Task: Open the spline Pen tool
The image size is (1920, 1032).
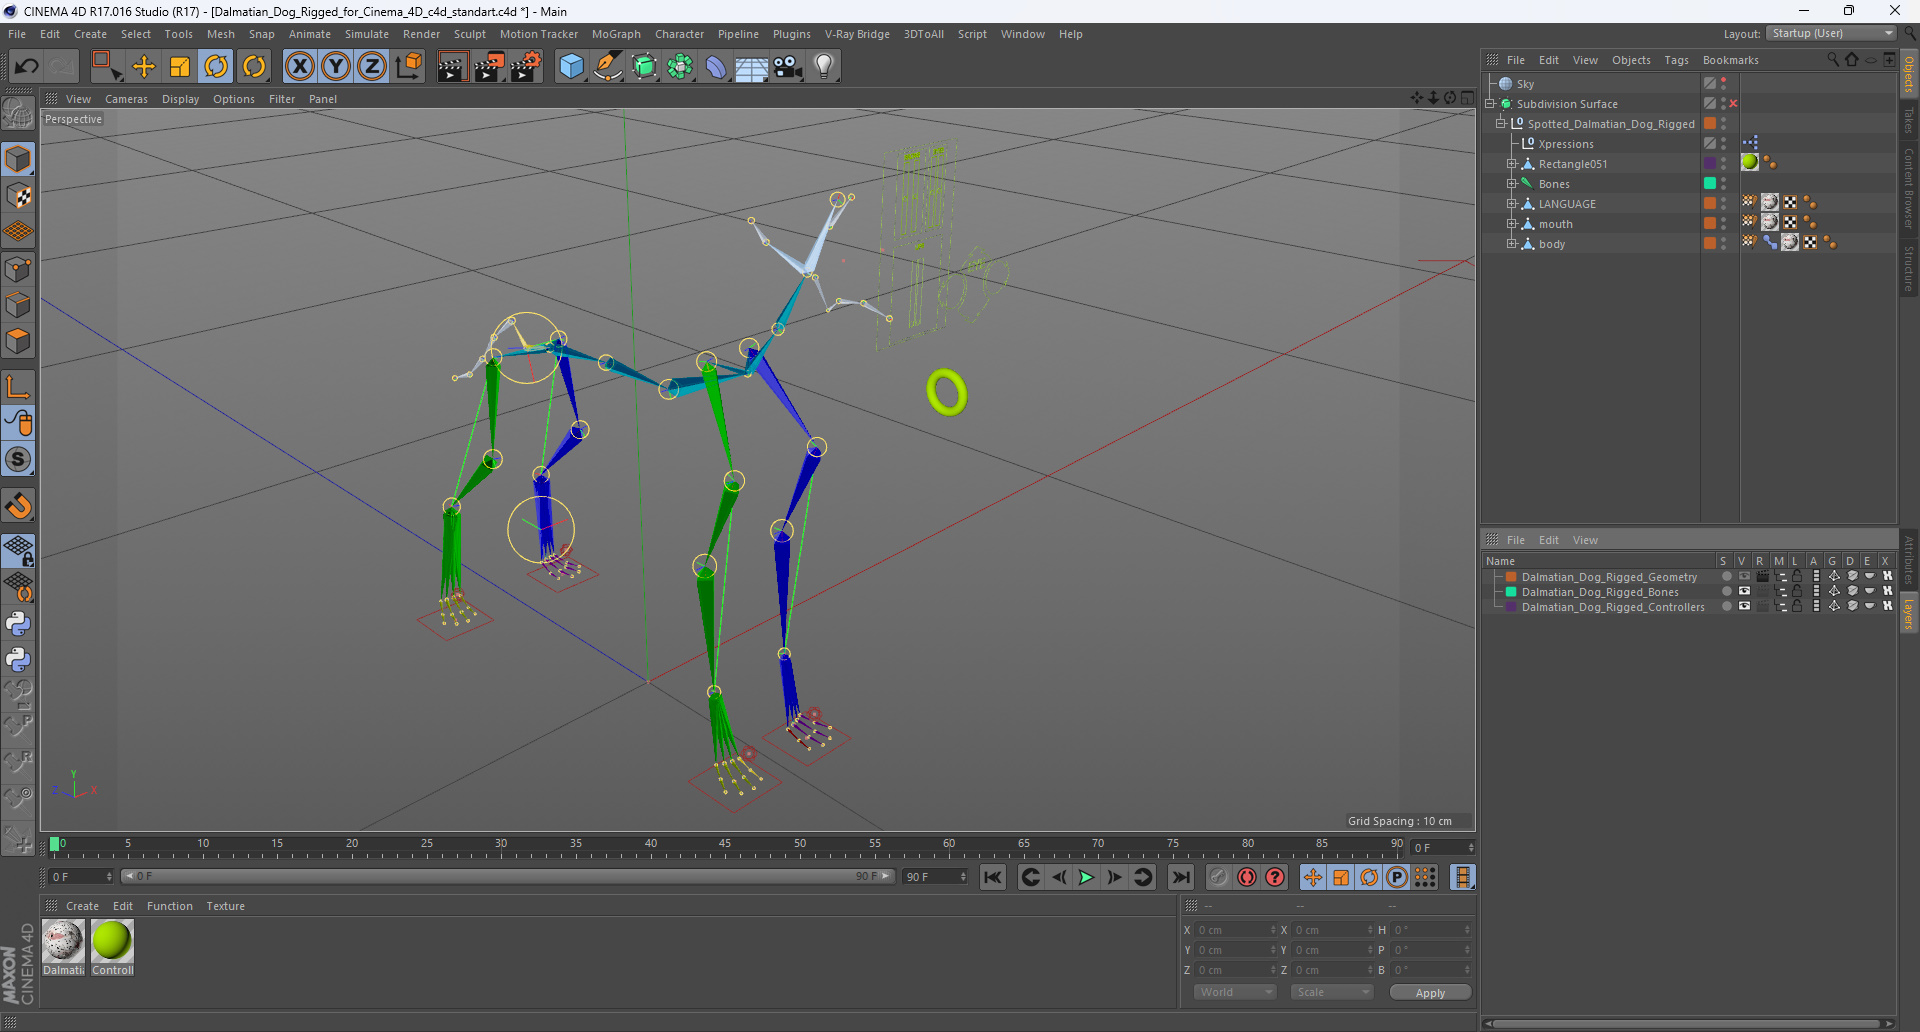Action: pyautogui.click(x=608, y=66)
